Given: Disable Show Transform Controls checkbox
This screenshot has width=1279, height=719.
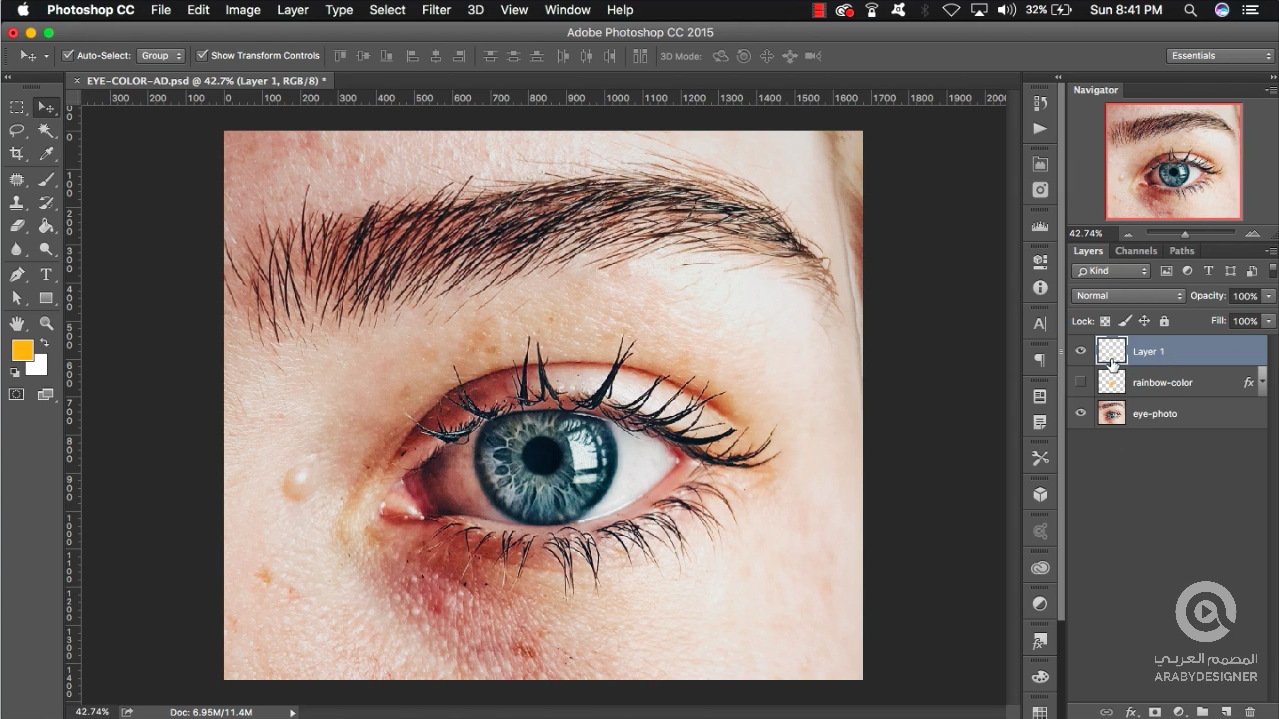Looking at the screenshot, I should tap(202, 56).
